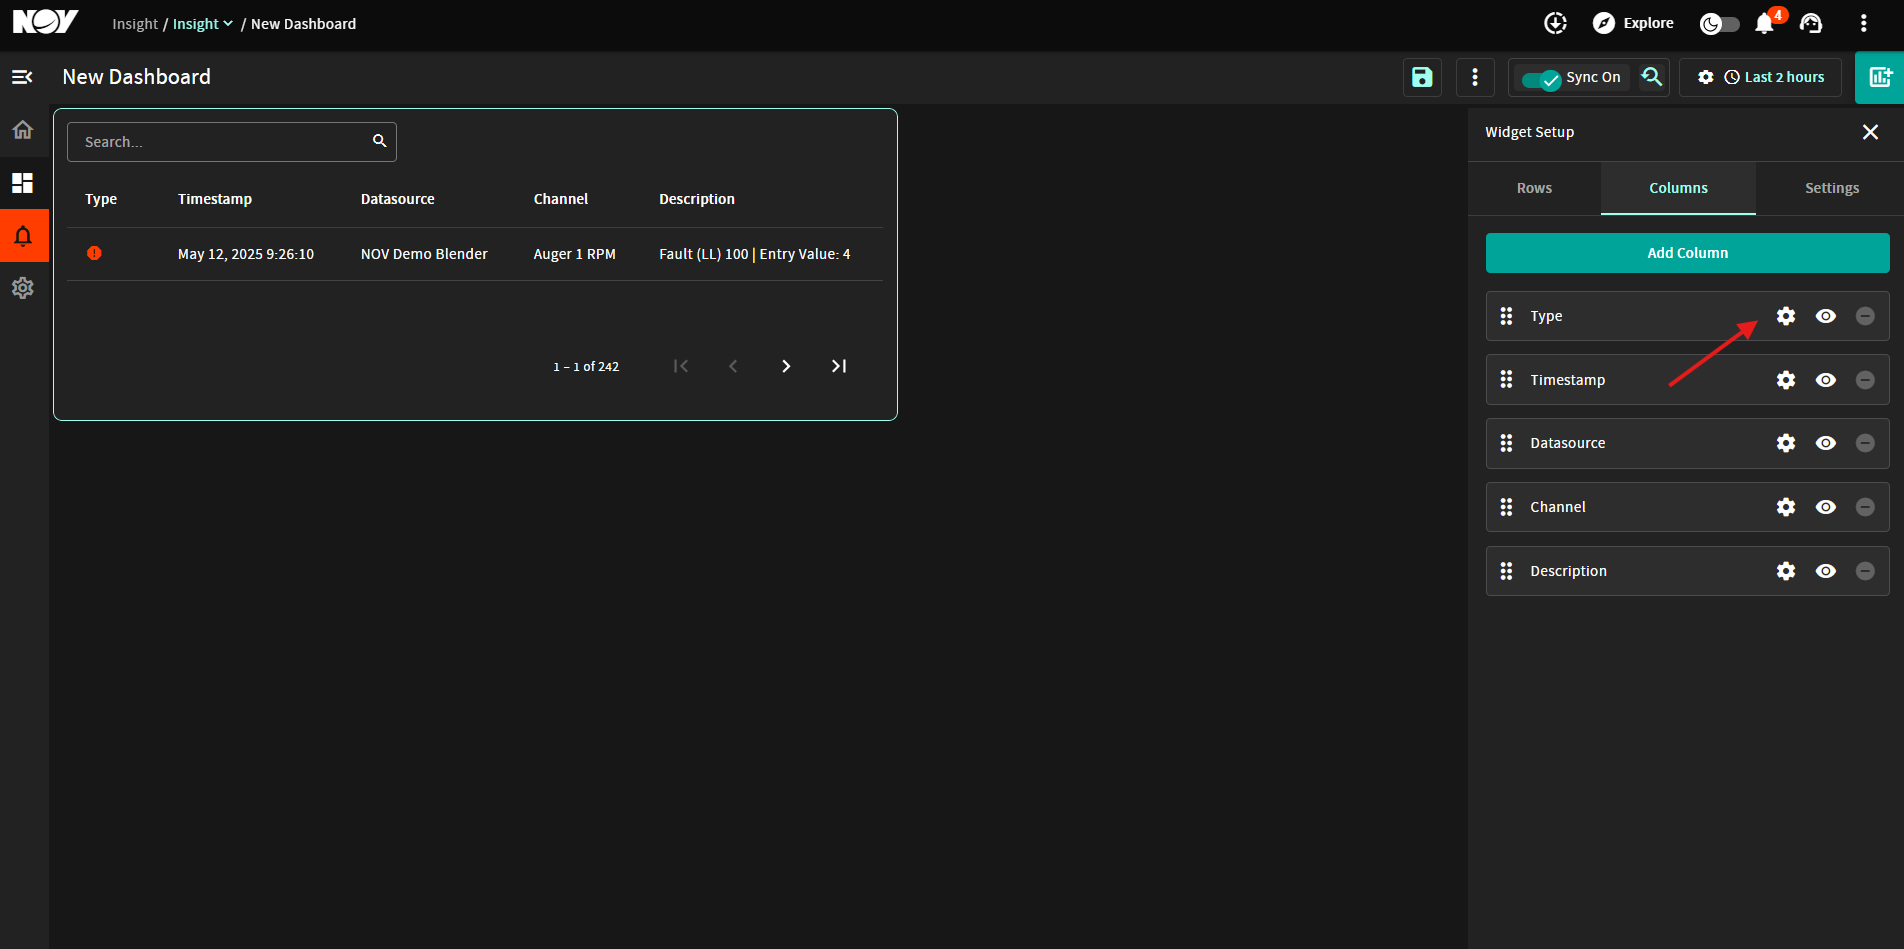The image size is (1904, 949).
Task: Click the NOV logo
Action: (x=45, y=22)
